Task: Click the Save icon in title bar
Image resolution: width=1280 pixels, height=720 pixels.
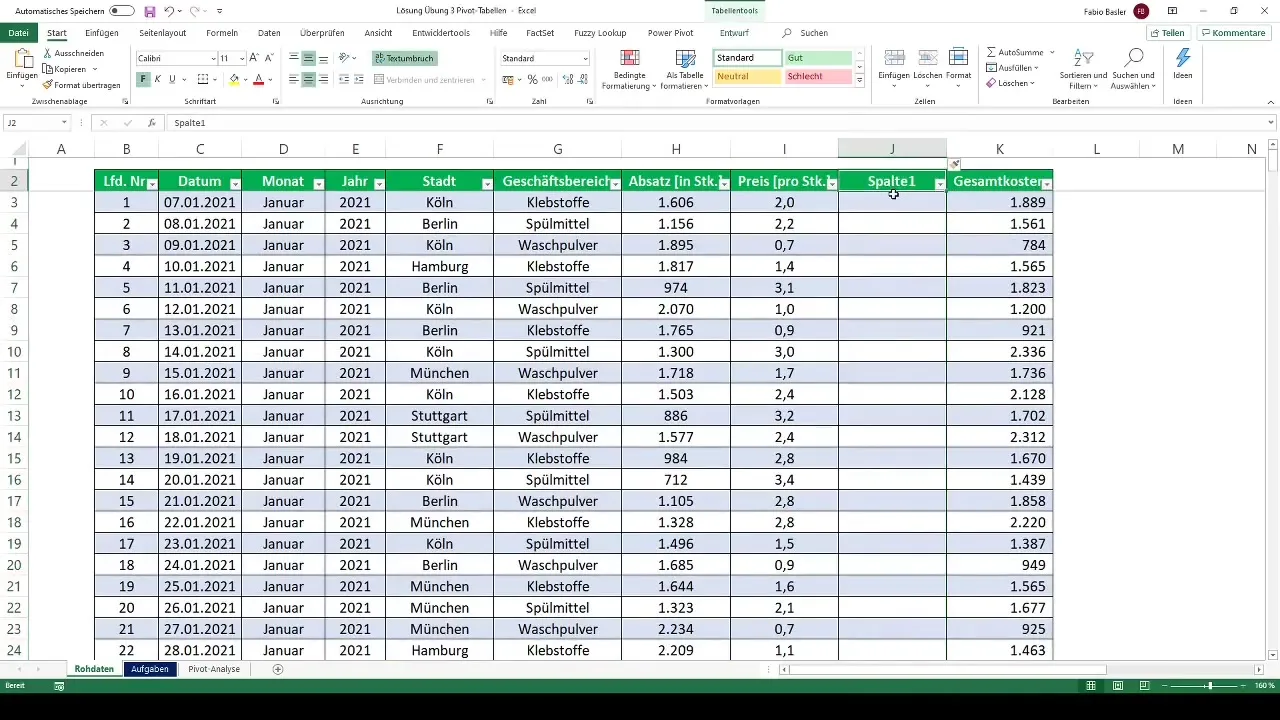Action: [150, 10]
